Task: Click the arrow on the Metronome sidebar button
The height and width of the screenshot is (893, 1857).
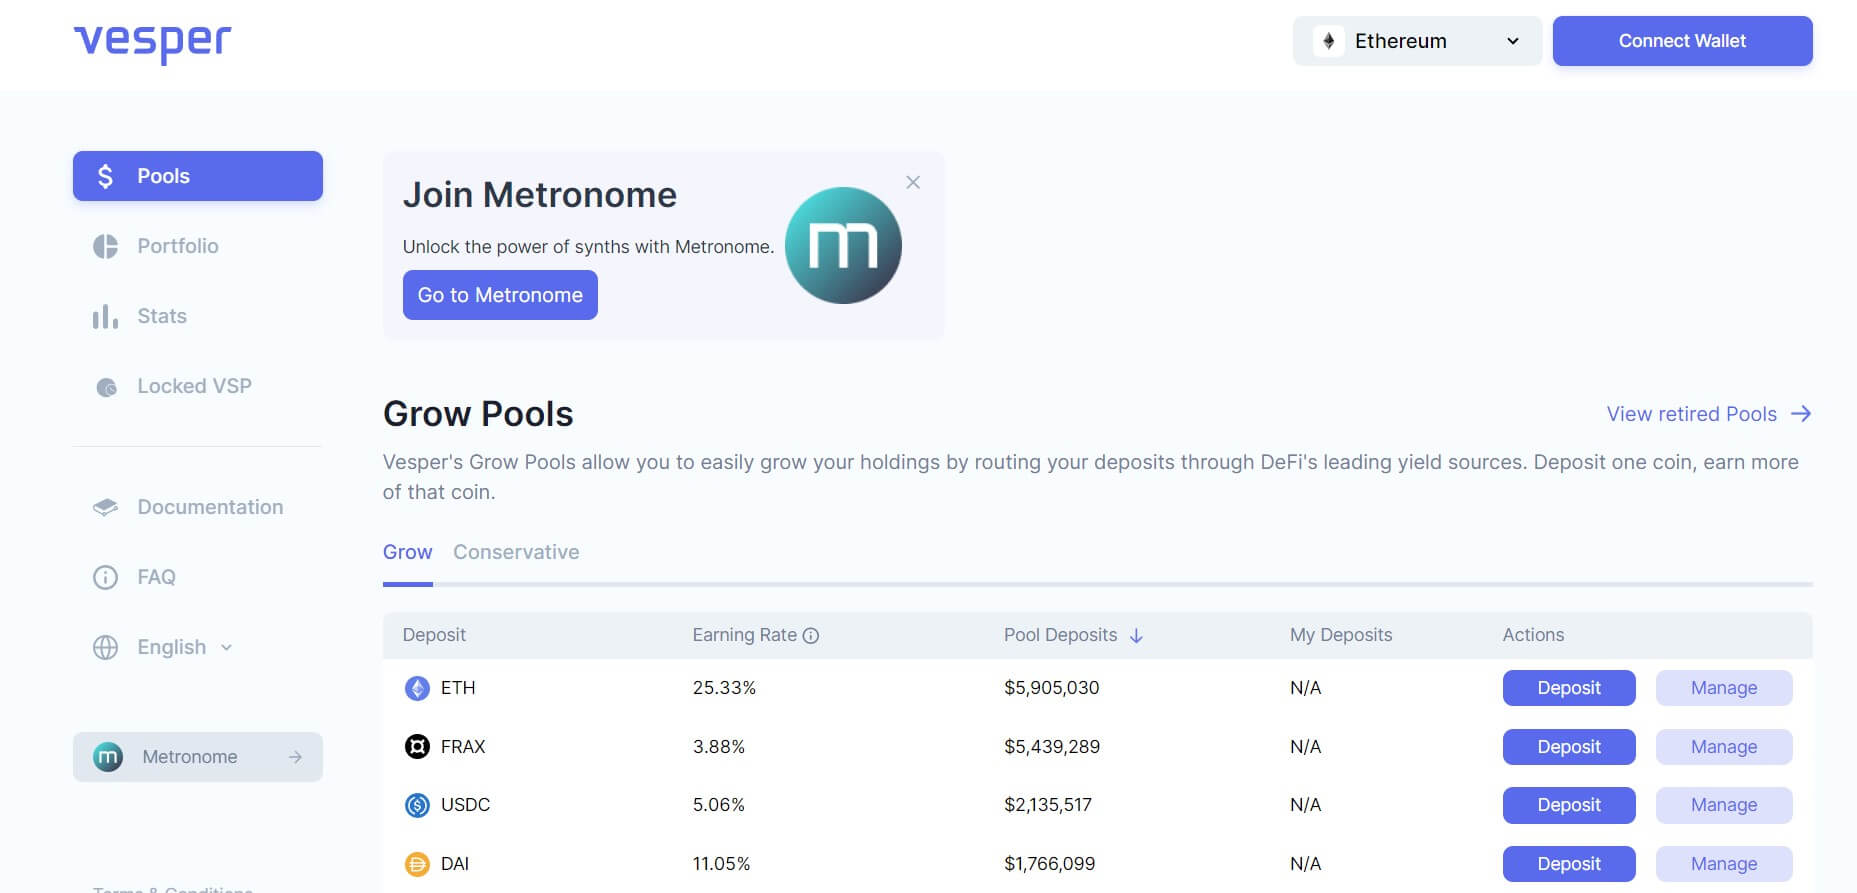Action: (x=295, y=757)
